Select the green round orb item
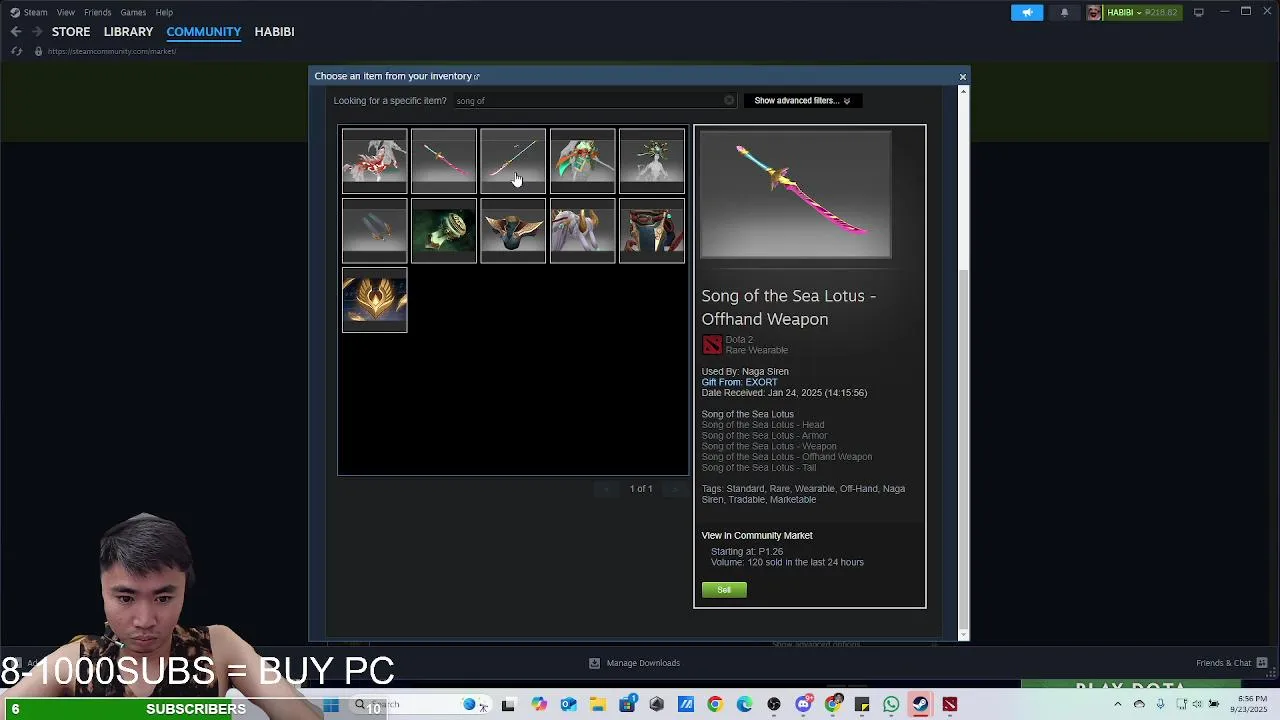This screenshot has height=720, width=1280. [x=444, y=230]
